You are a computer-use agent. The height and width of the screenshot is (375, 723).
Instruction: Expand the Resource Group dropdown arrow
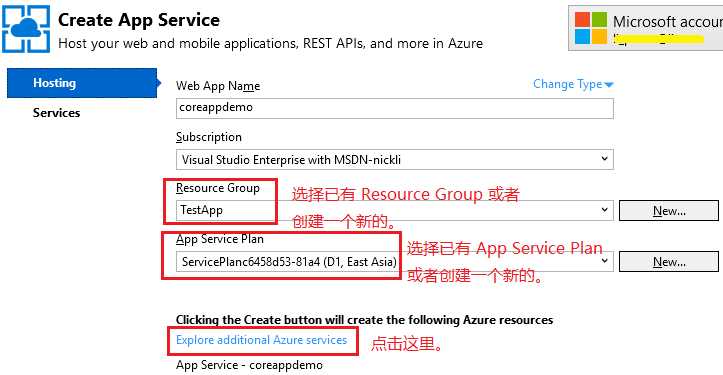[x=604, y=210]
